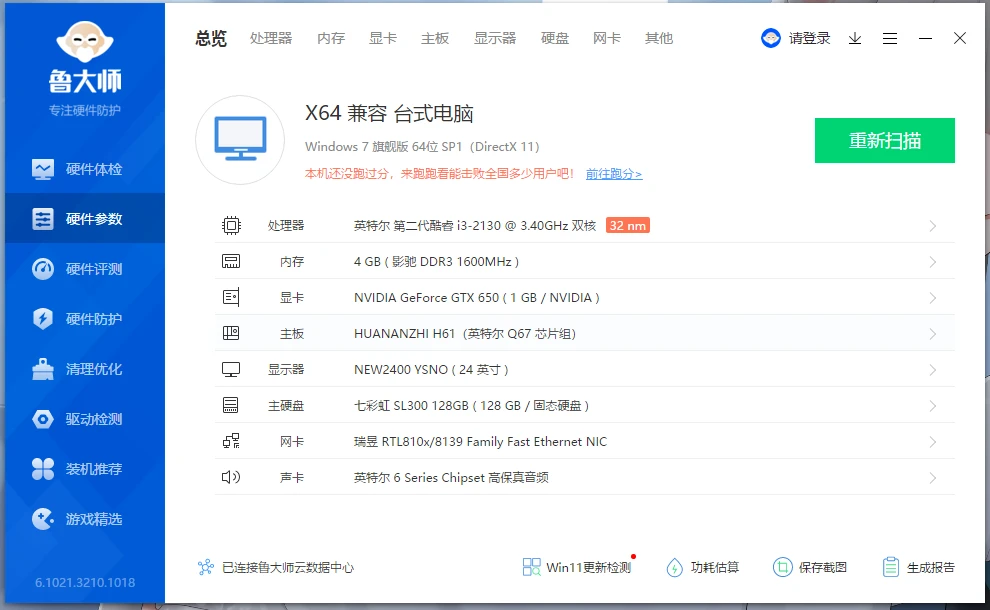Click 生成报告 to generate report
This screenshot has width=990, height=610.
coord(918,567)
